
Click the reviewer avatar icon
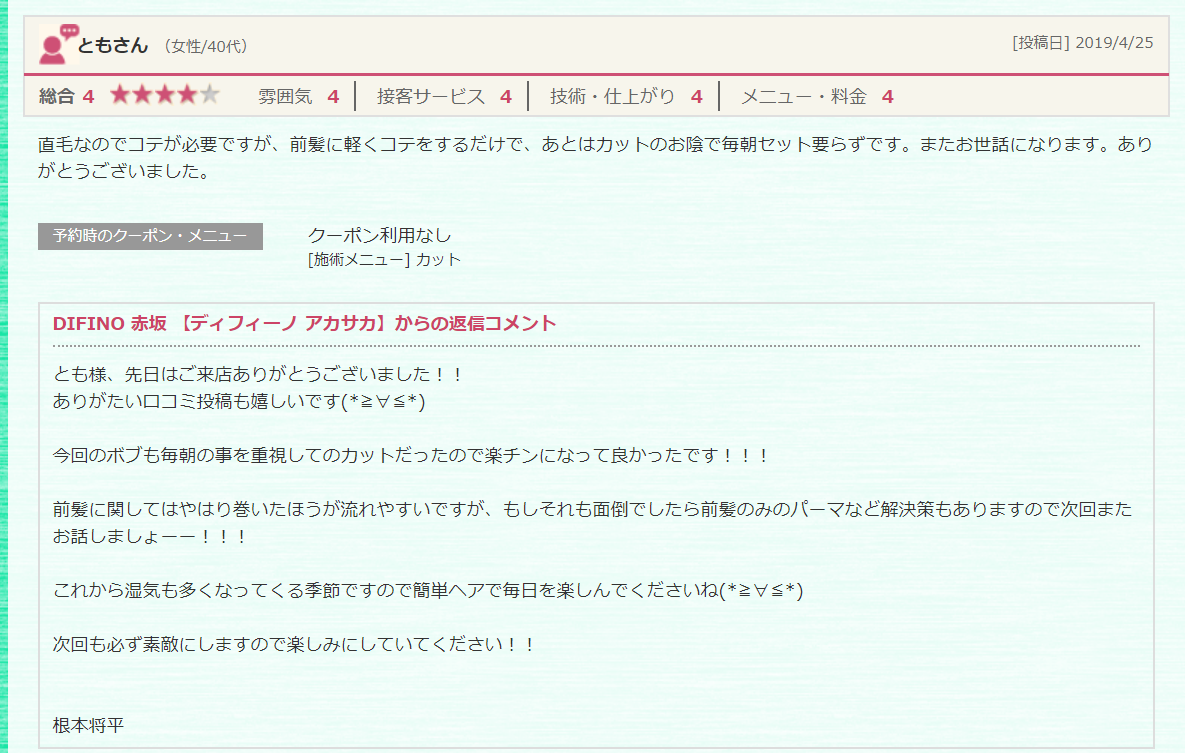coord(57,44)
